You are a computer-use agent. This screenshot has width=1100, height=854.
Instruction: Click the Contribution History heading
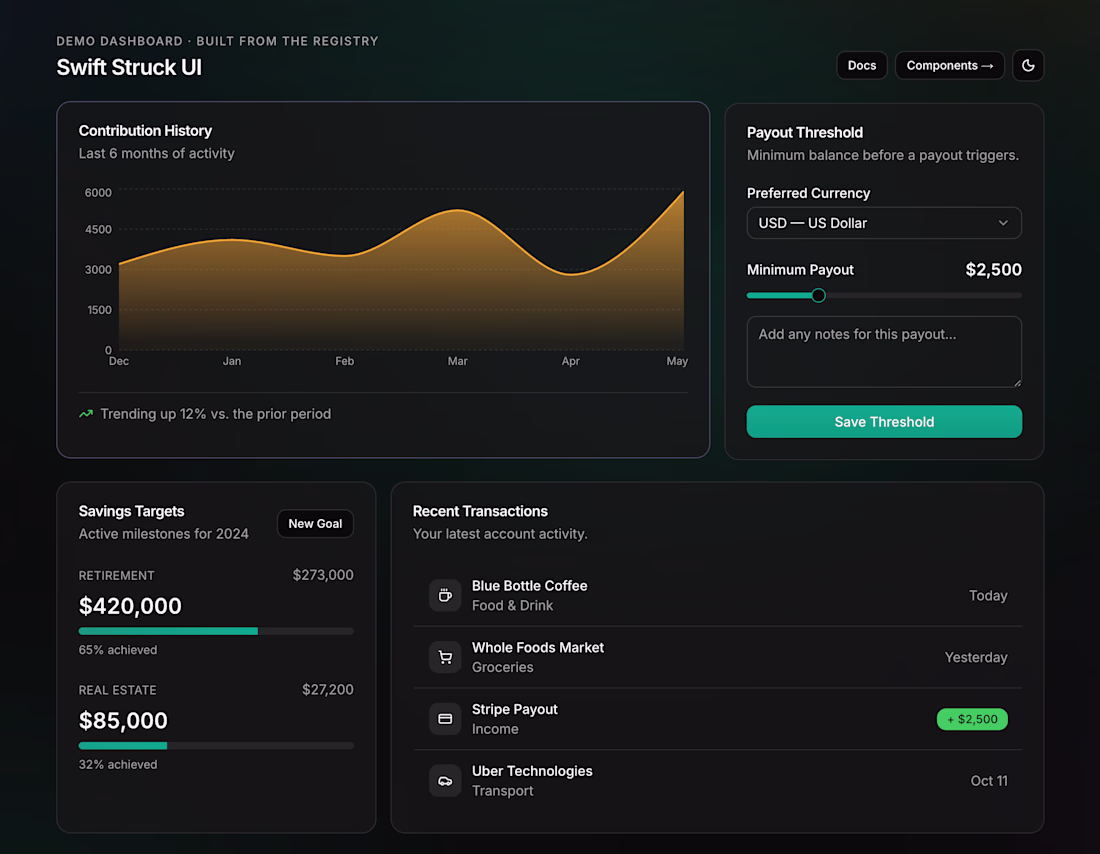(145, 131)
